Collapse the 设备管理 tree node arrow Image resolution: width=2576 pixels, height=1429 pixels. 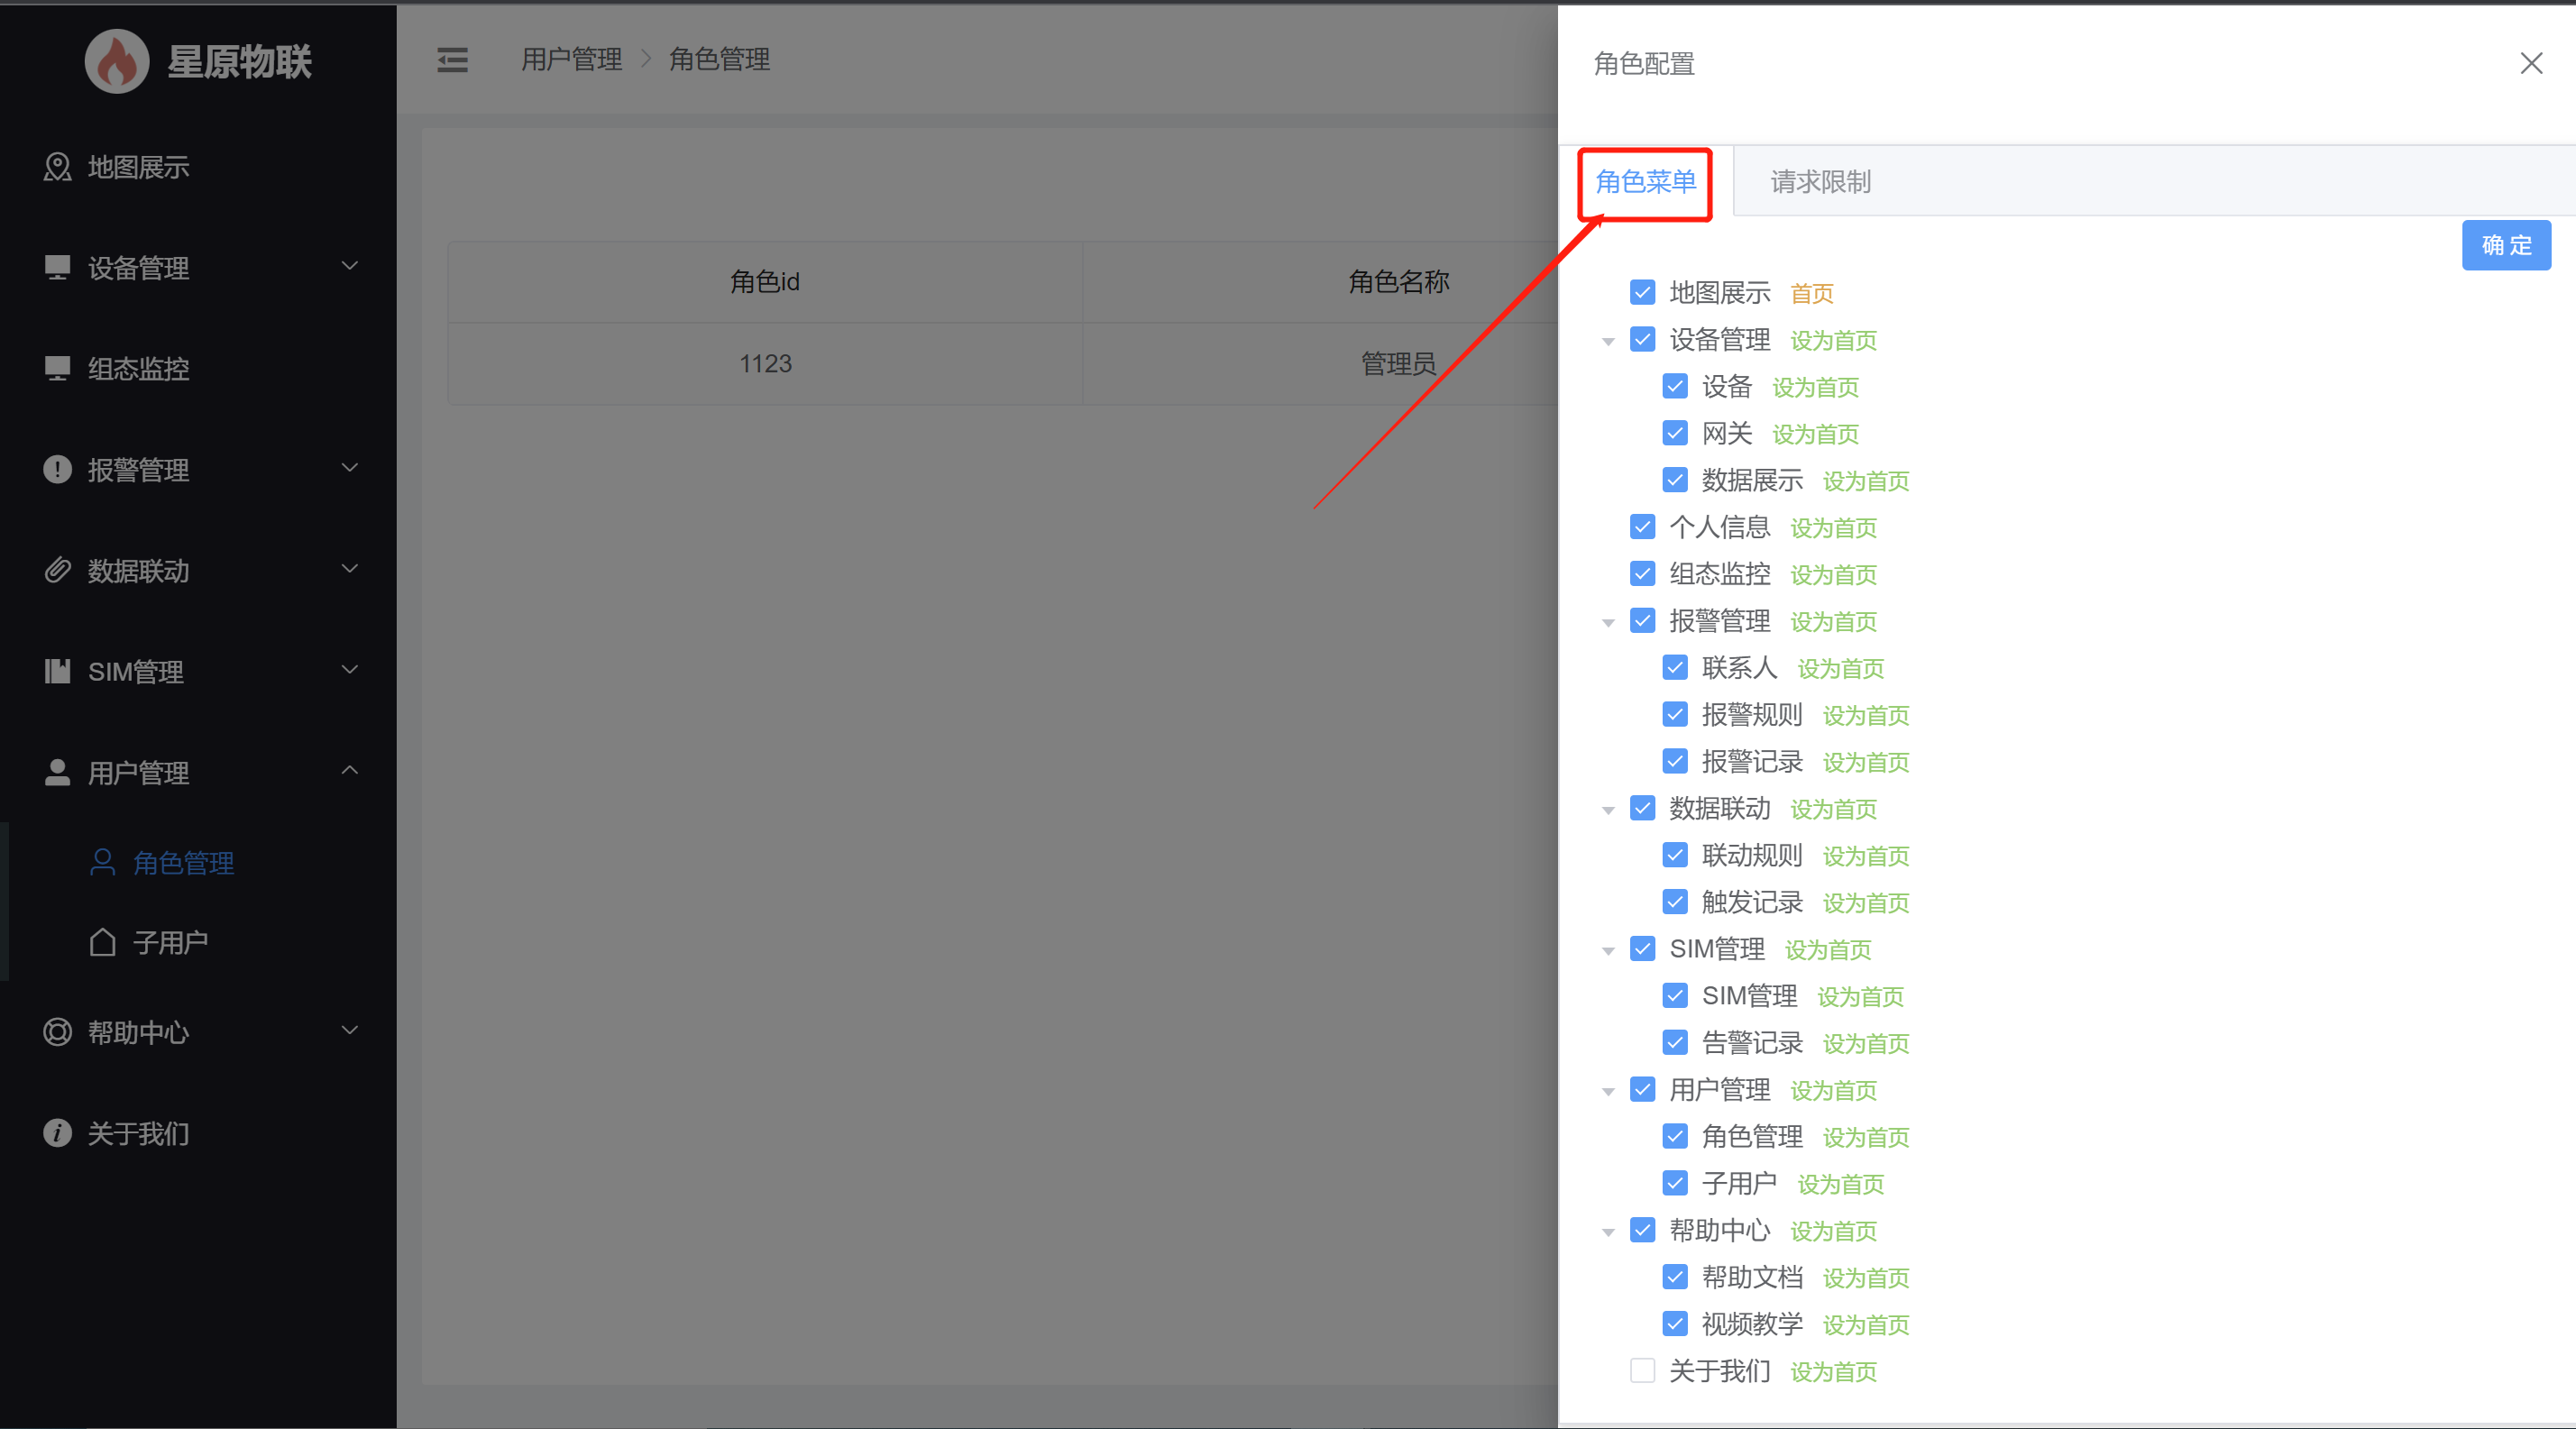1608,342
